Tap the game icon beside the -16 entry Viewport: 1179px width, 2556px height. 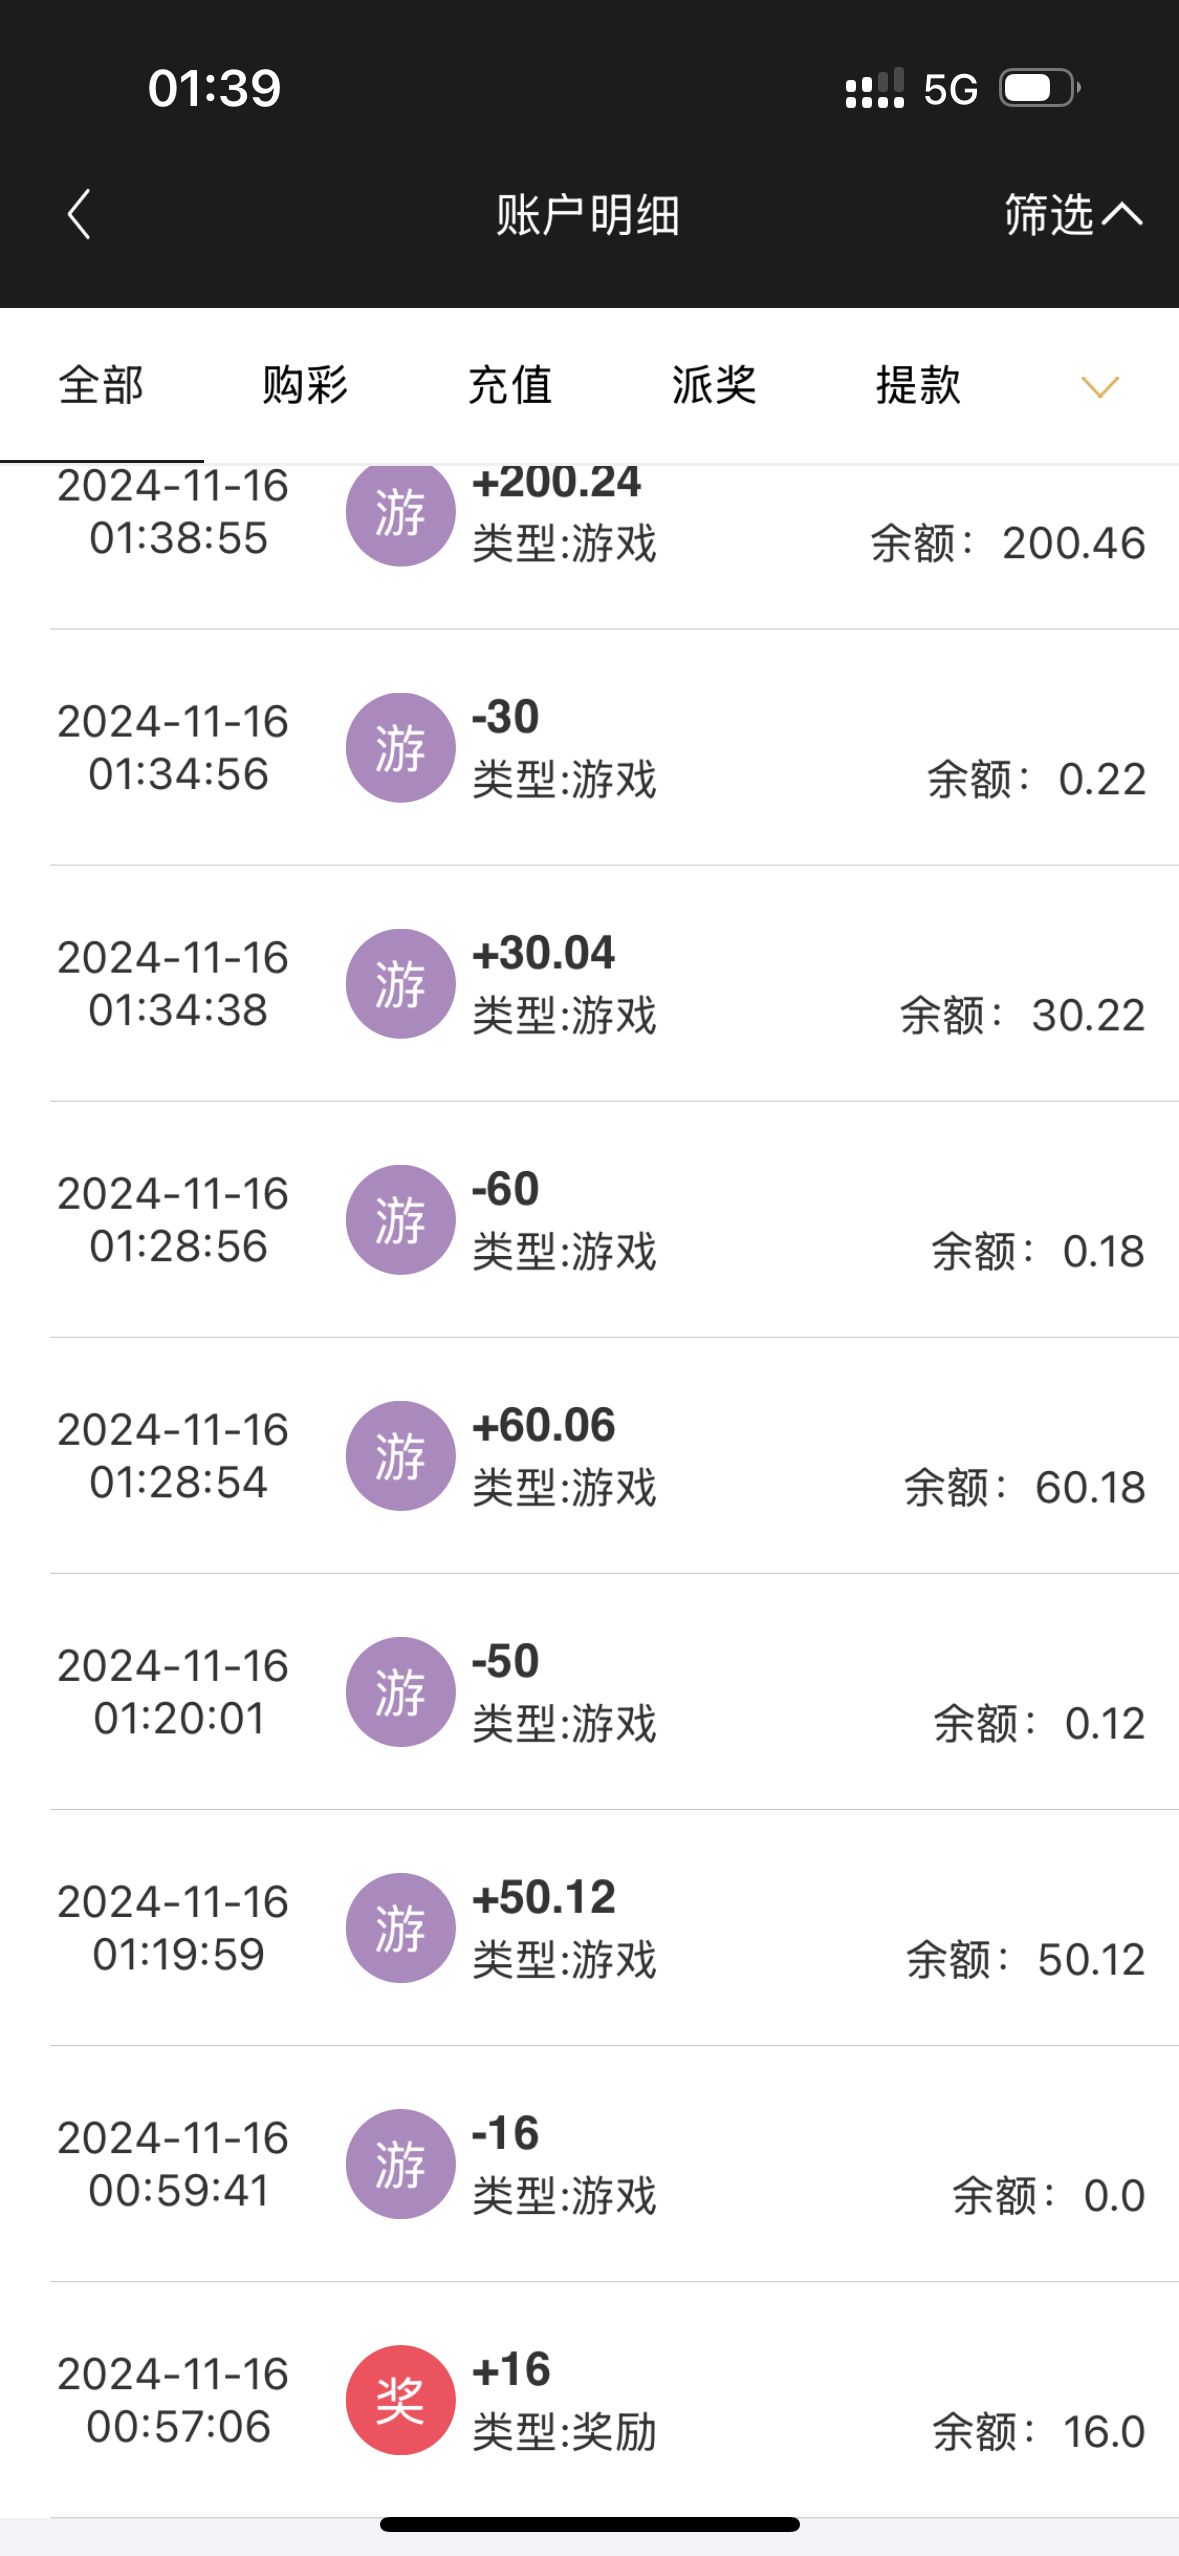[x=400, y=2164]
